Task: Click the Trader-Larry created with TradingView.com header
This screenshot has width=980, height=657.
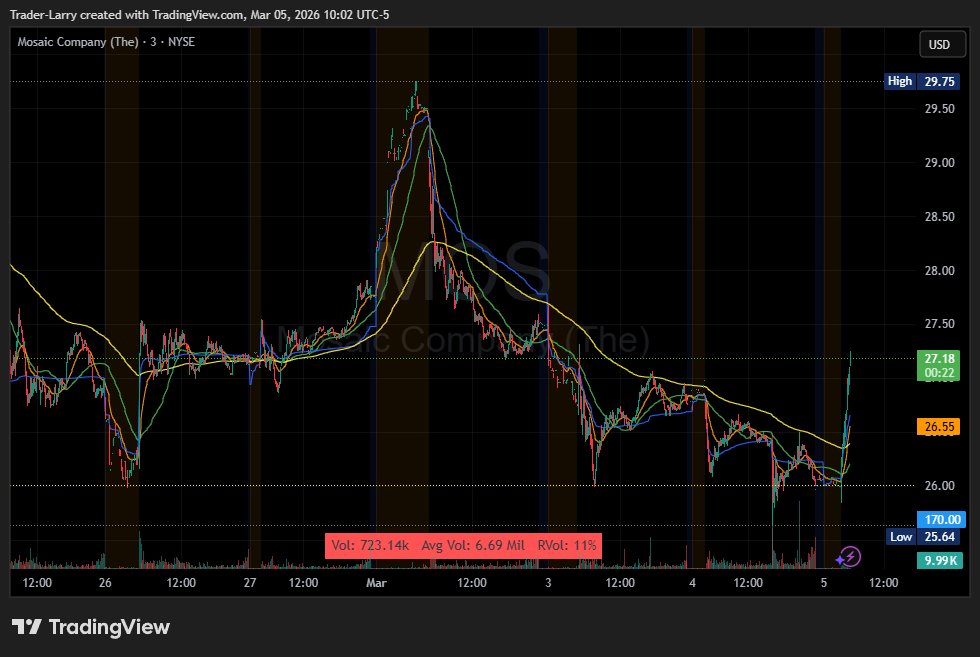Action: 199,14
